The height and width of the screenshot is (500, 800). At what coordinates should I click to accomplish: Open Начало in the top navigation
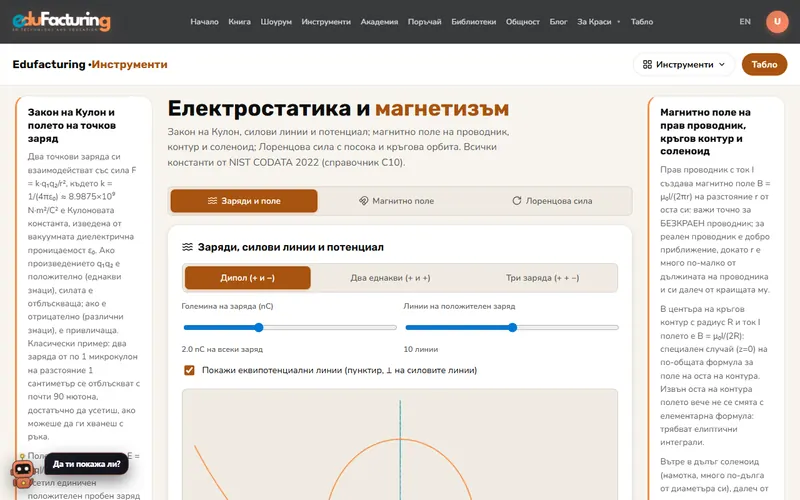[x=204, y=21]
